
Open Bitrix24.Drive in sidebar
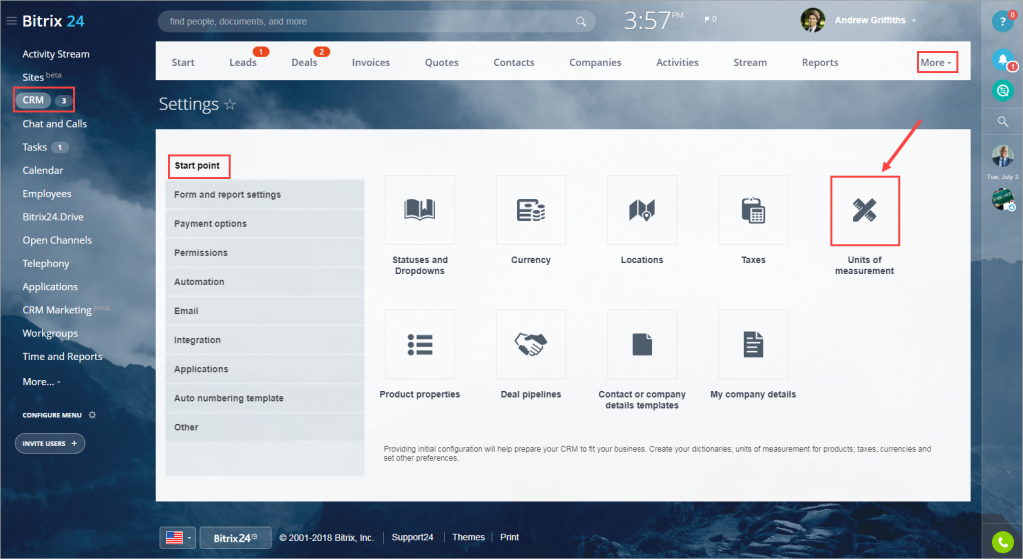(x=53, y=217)
